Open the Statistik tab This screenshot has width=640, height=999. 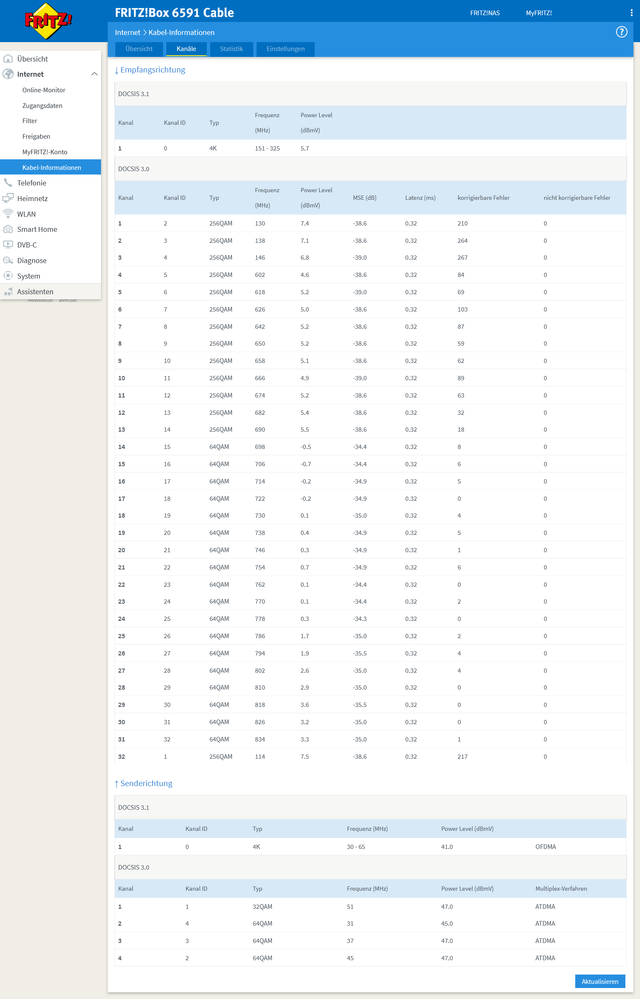coord(231,49)
